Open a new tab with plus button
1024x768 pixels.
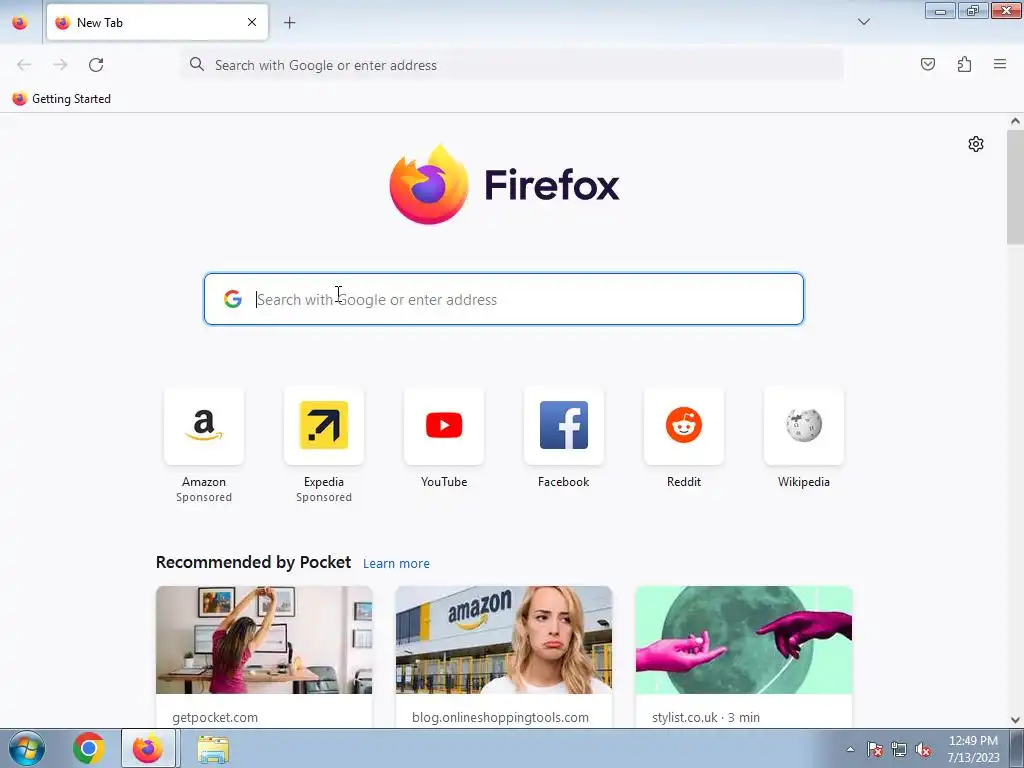[289, 23]
